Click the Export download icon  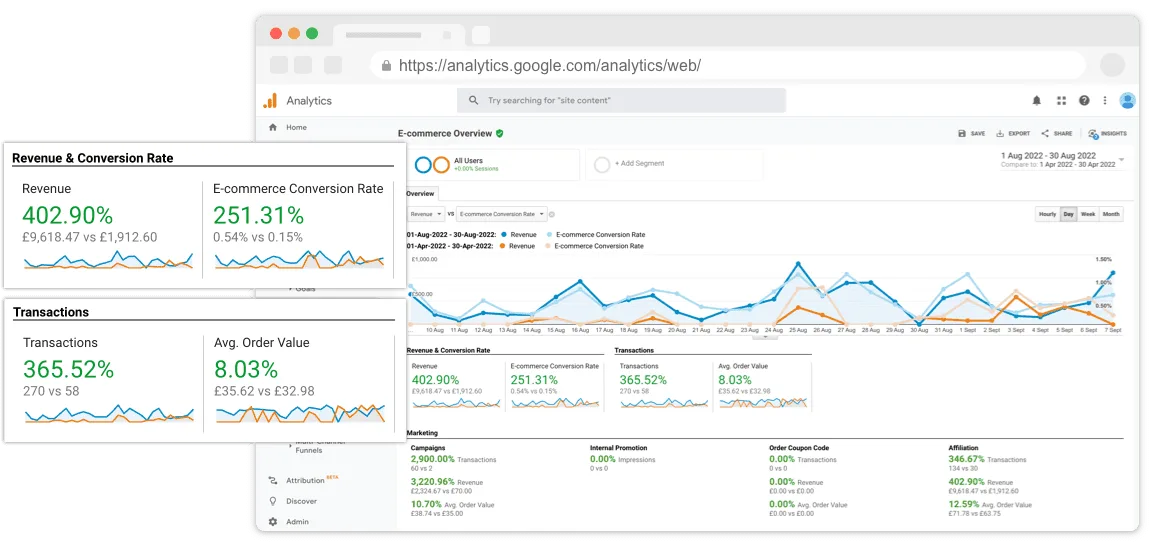pyautogui.click(x=1000, y=133)
